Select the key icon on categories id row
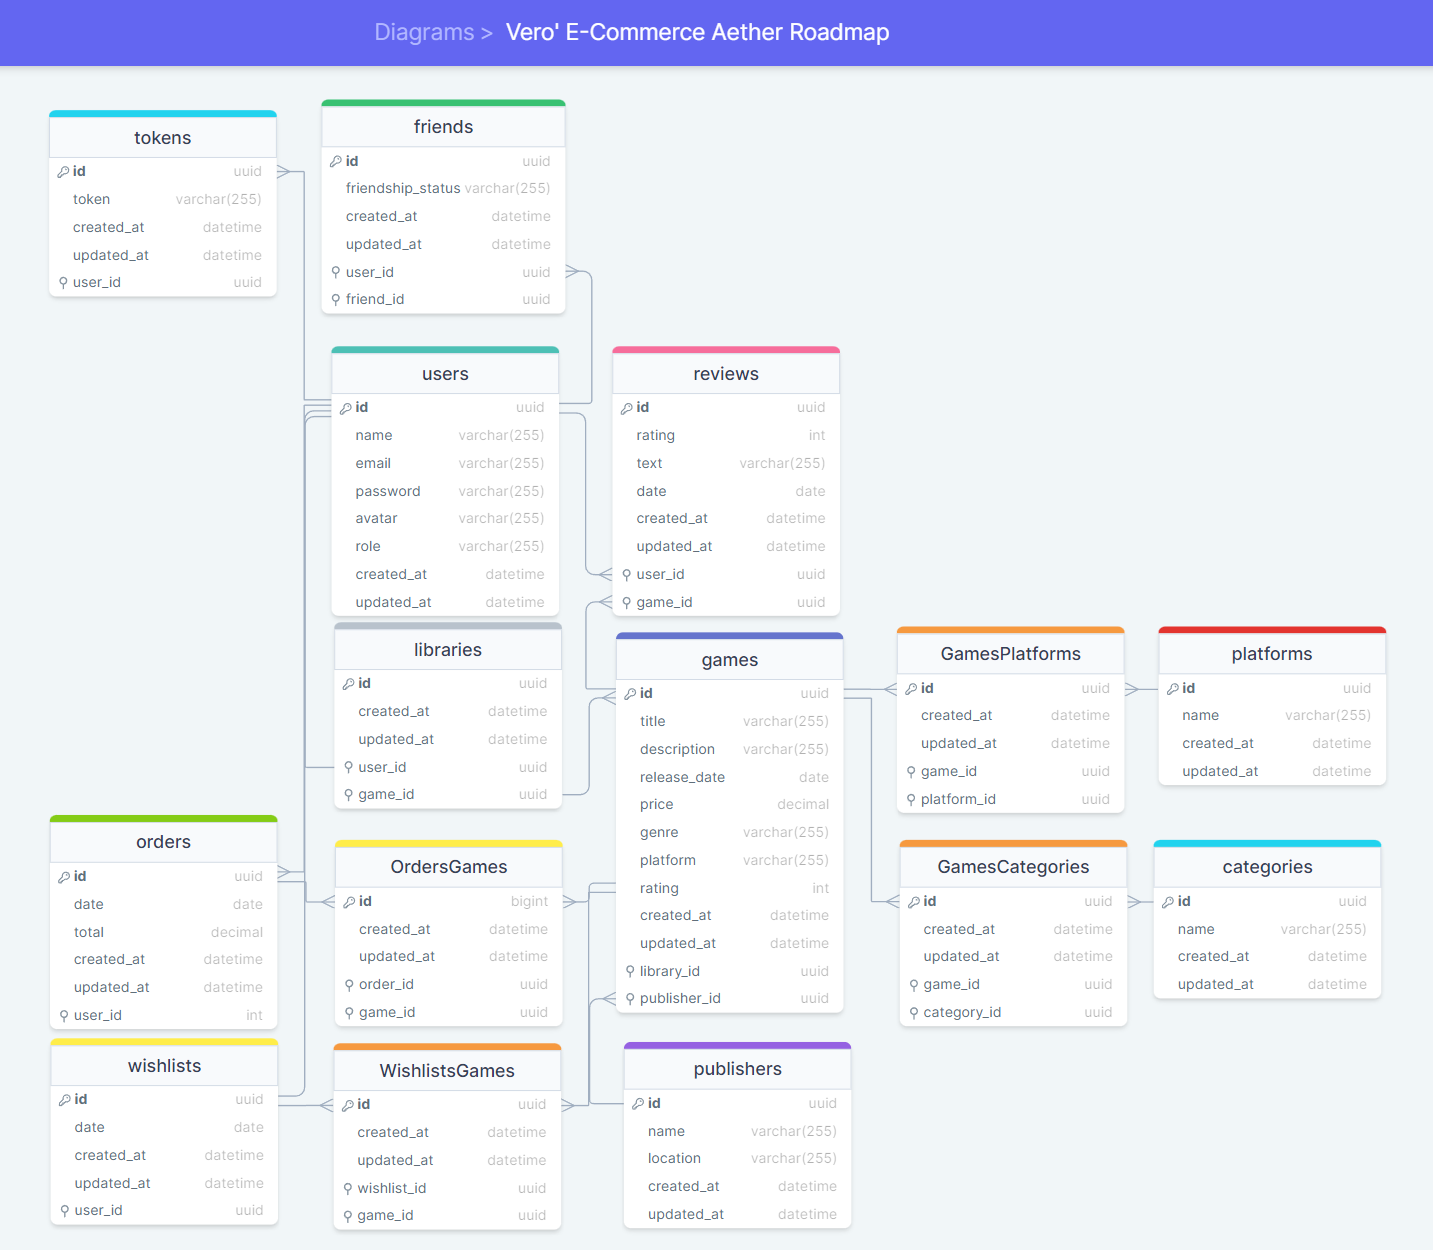This screenshot has height=1250, width=1433. coord(1167,901)
